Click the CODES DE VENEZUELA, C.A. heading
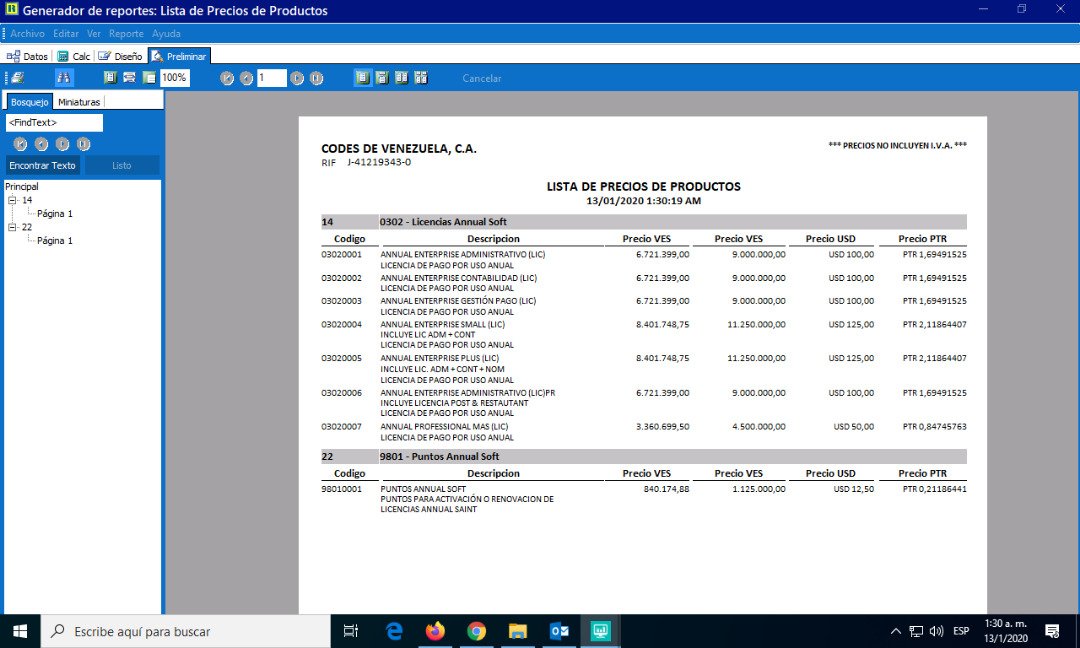Image resolution: width=1080 pixels, height=648 pixels. click(399, 149)
